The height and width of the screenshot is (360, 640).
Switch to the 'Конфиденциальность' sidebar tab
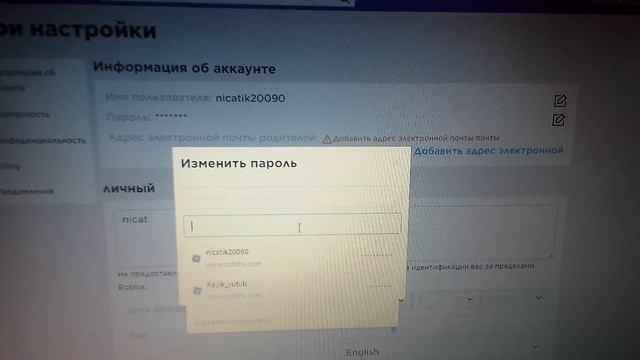[43, 140]
